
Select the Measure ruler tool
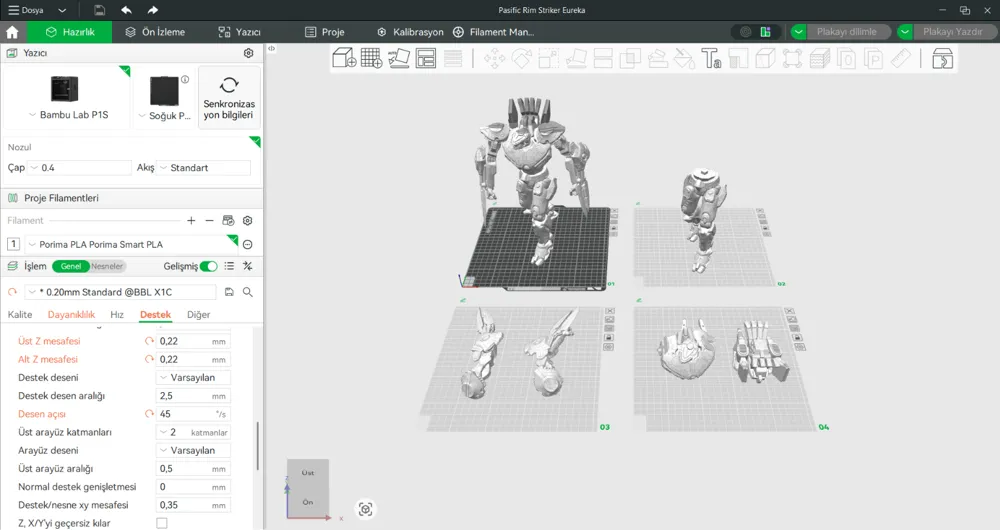901,59
